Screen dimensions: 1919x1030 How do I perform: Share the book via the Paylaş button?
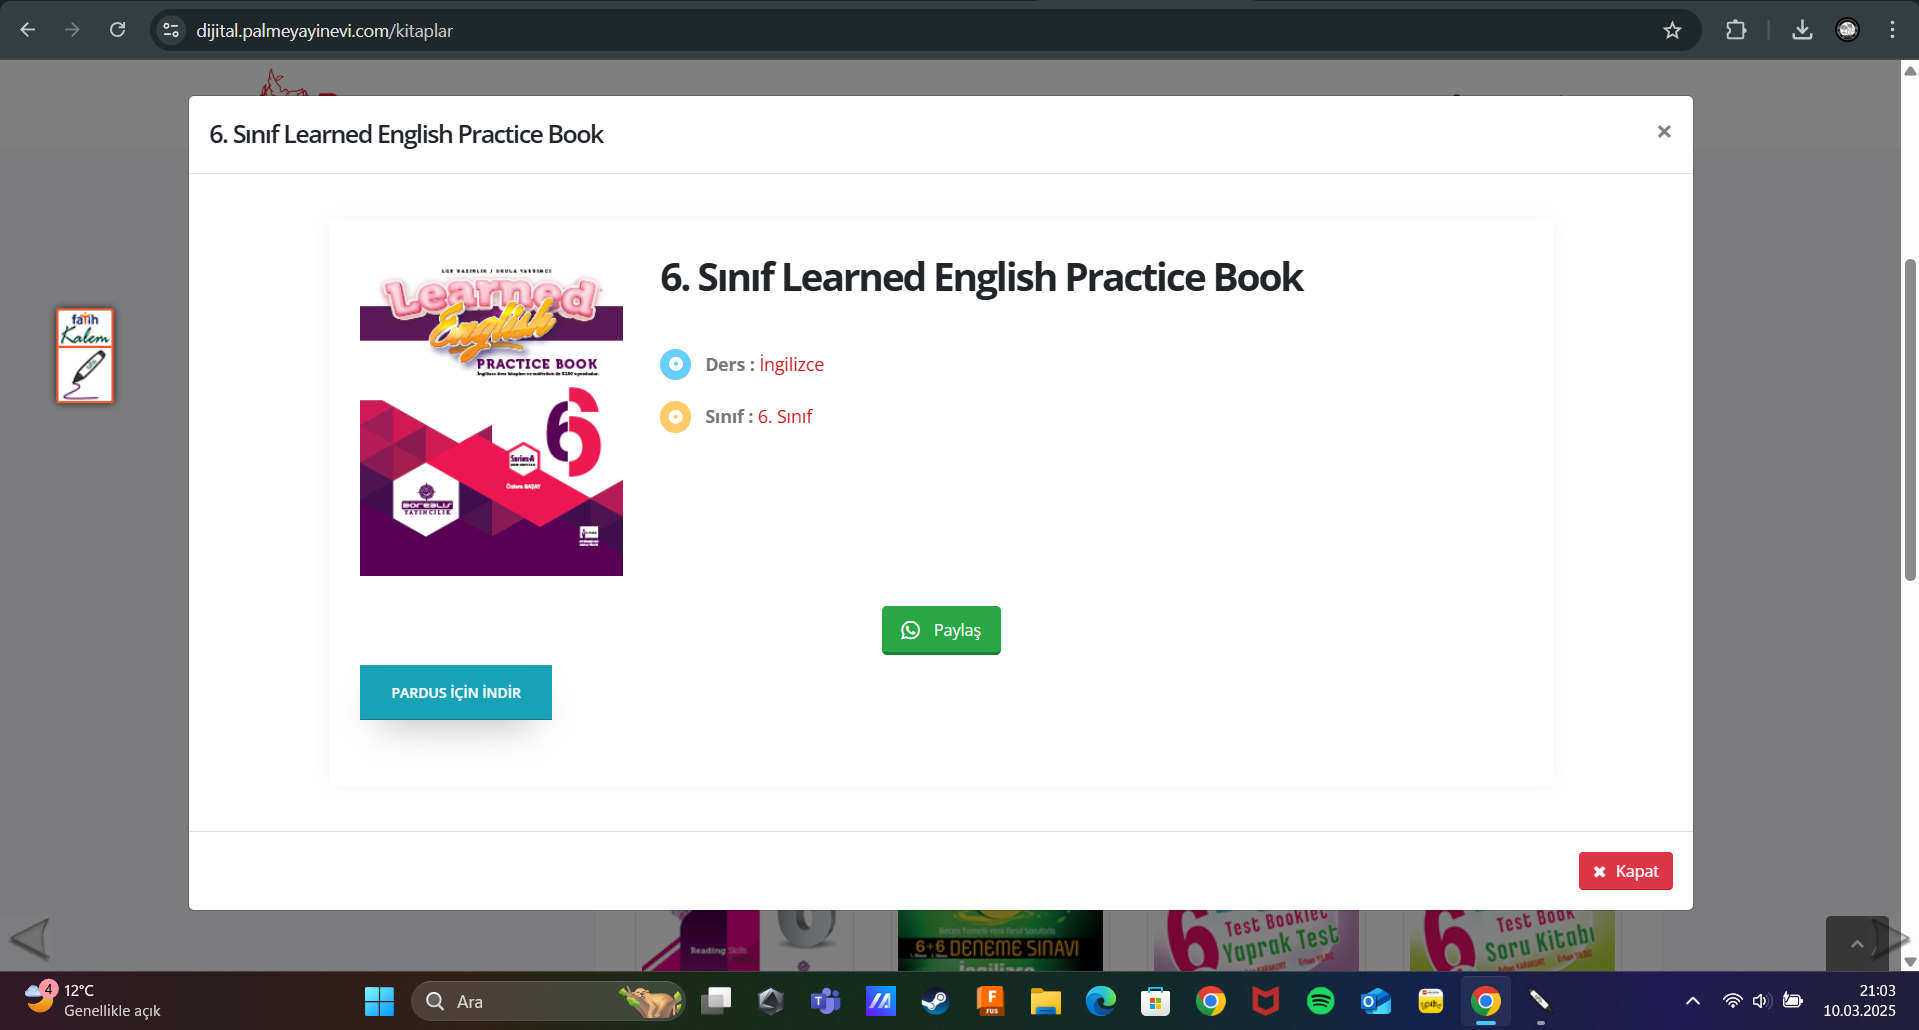coord(941,630)
